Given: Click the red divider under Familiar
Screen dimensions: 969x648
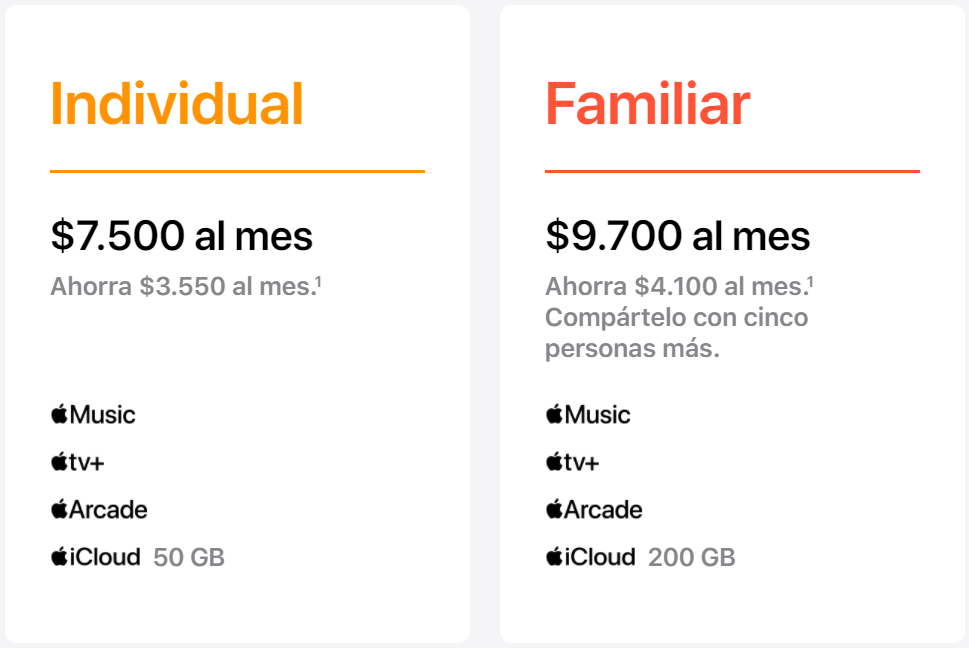Looking at the screenshot, I should click(732, 171).
